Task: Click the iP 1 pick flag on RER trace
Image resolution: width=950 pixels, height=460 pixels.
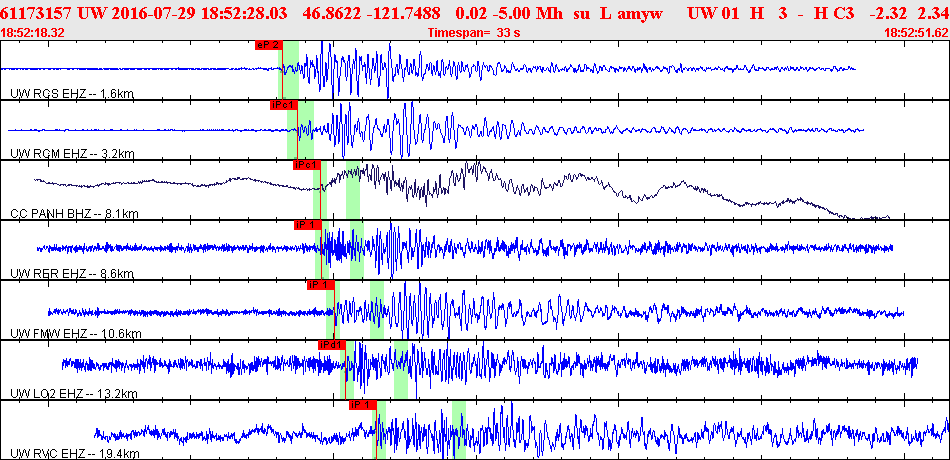Action: point(305,225)
